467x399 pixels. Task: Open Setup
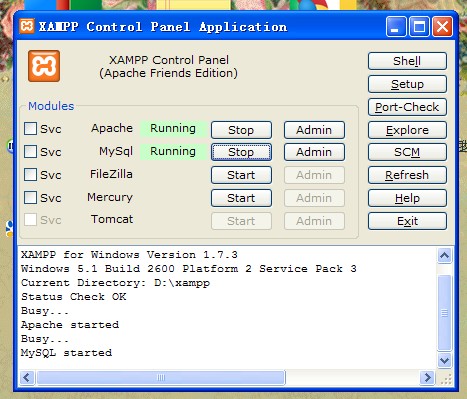pyautogui.click(x=407, y=84)
